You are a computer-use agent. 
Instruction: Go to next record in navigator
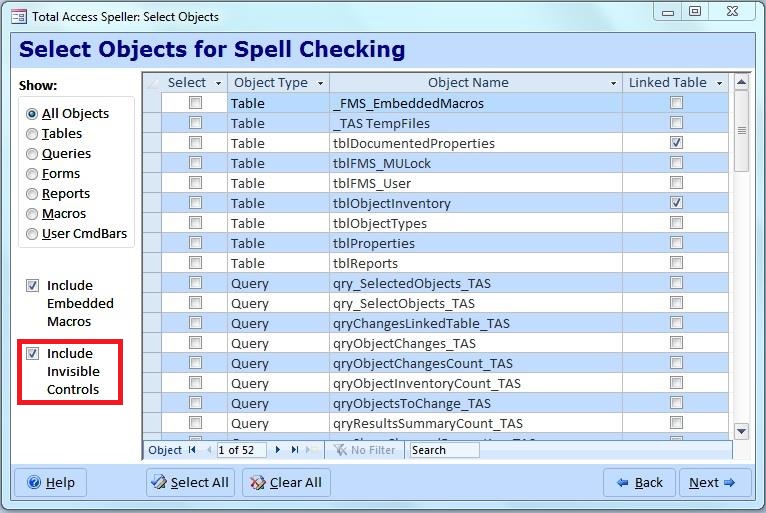[278, 450]
